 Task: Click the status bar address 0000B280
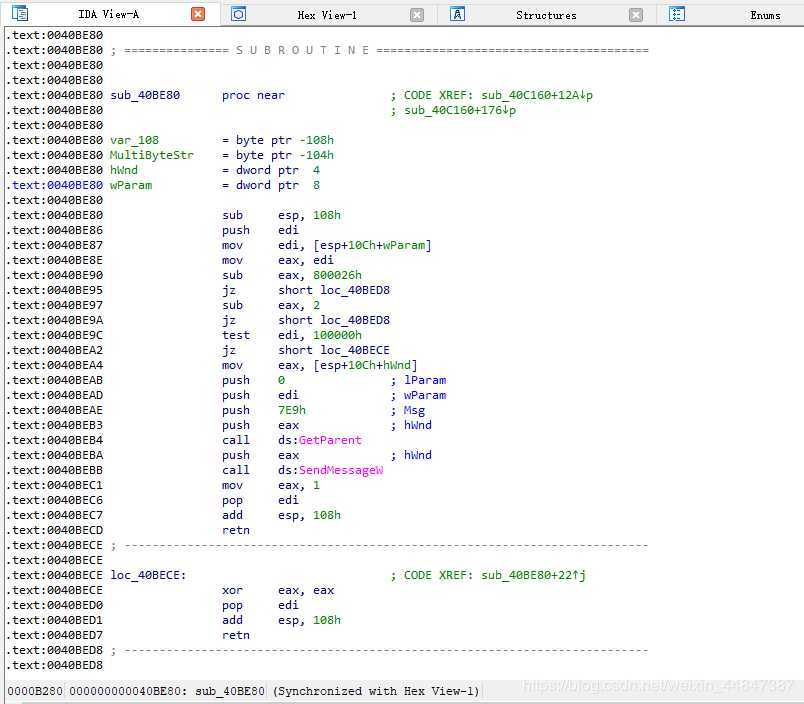tap(35, 691)
